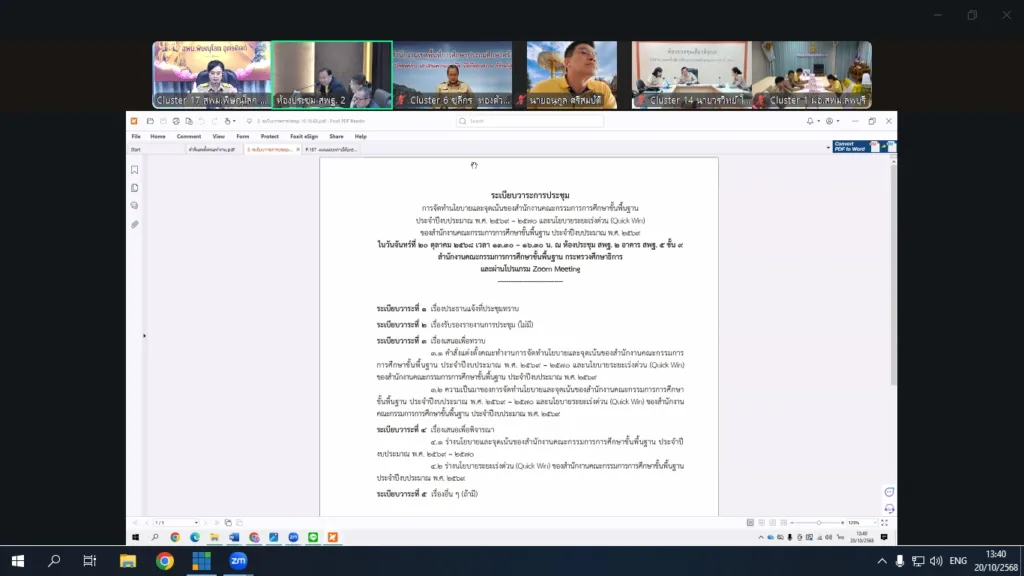Adjust the zoom slider in status bar
The image size is (1024, 576).
pyautogui.click(x=818, y=522)
